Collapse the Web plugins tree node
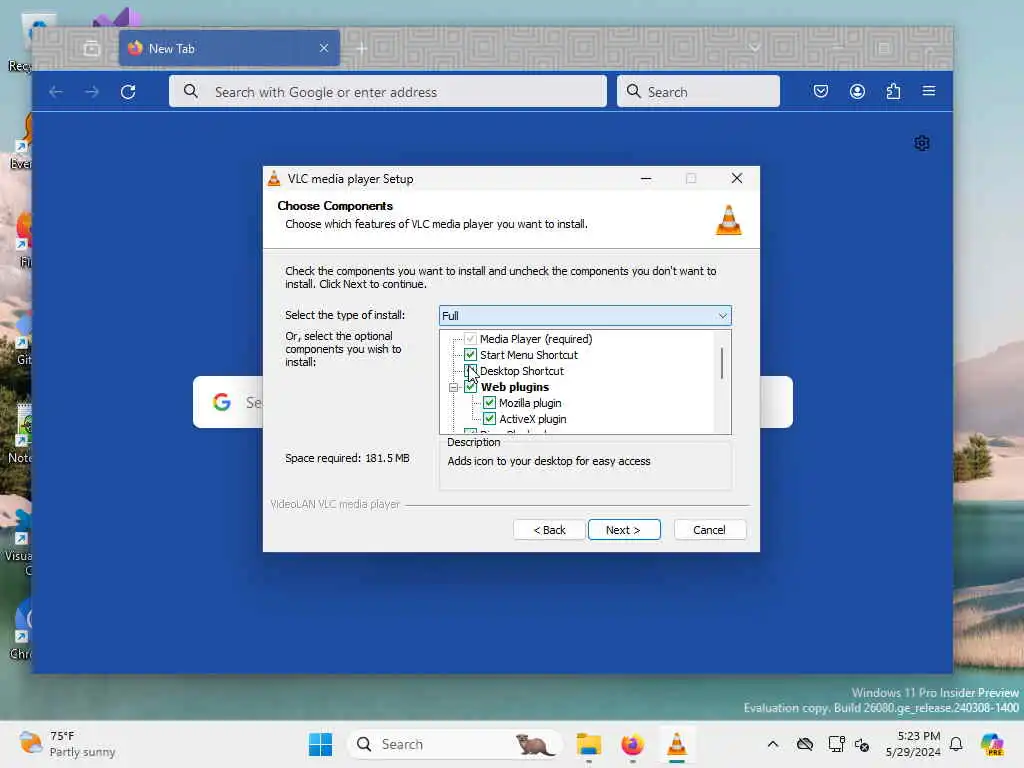This screenshot has width=1024, height=768. pyautogui.click(x=454, y=387)
